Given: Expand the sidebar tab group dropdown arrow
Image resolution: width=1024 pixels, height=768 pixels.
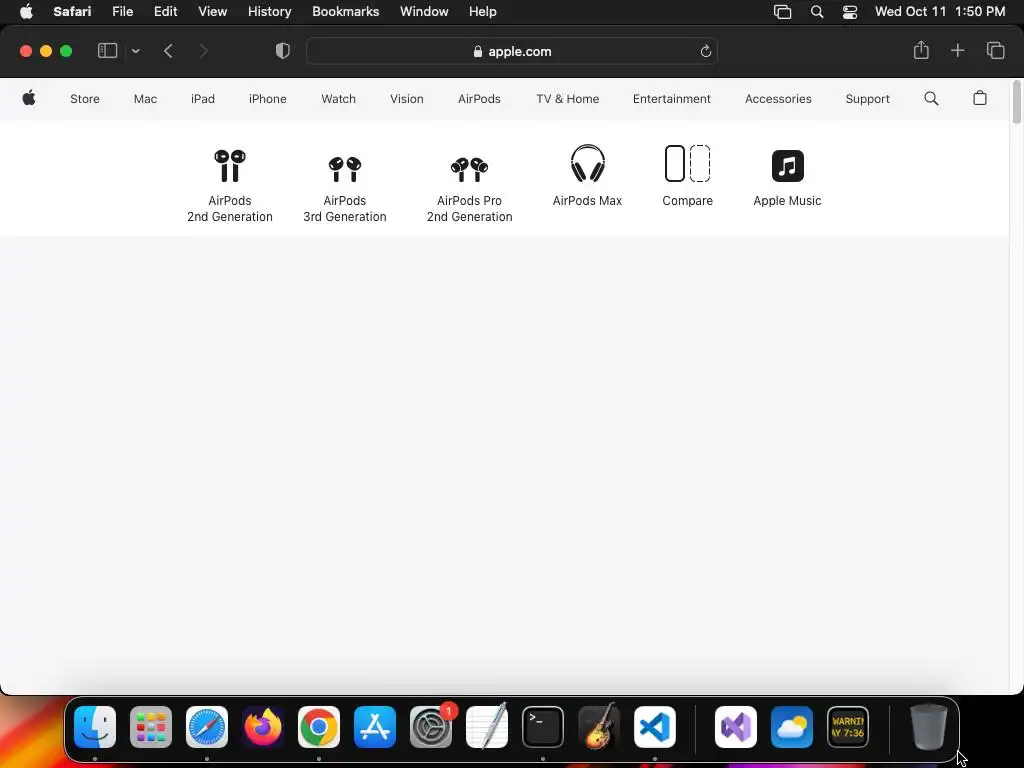Looking at the screenshot, I should pyautogui.click(x=136, y=51).
